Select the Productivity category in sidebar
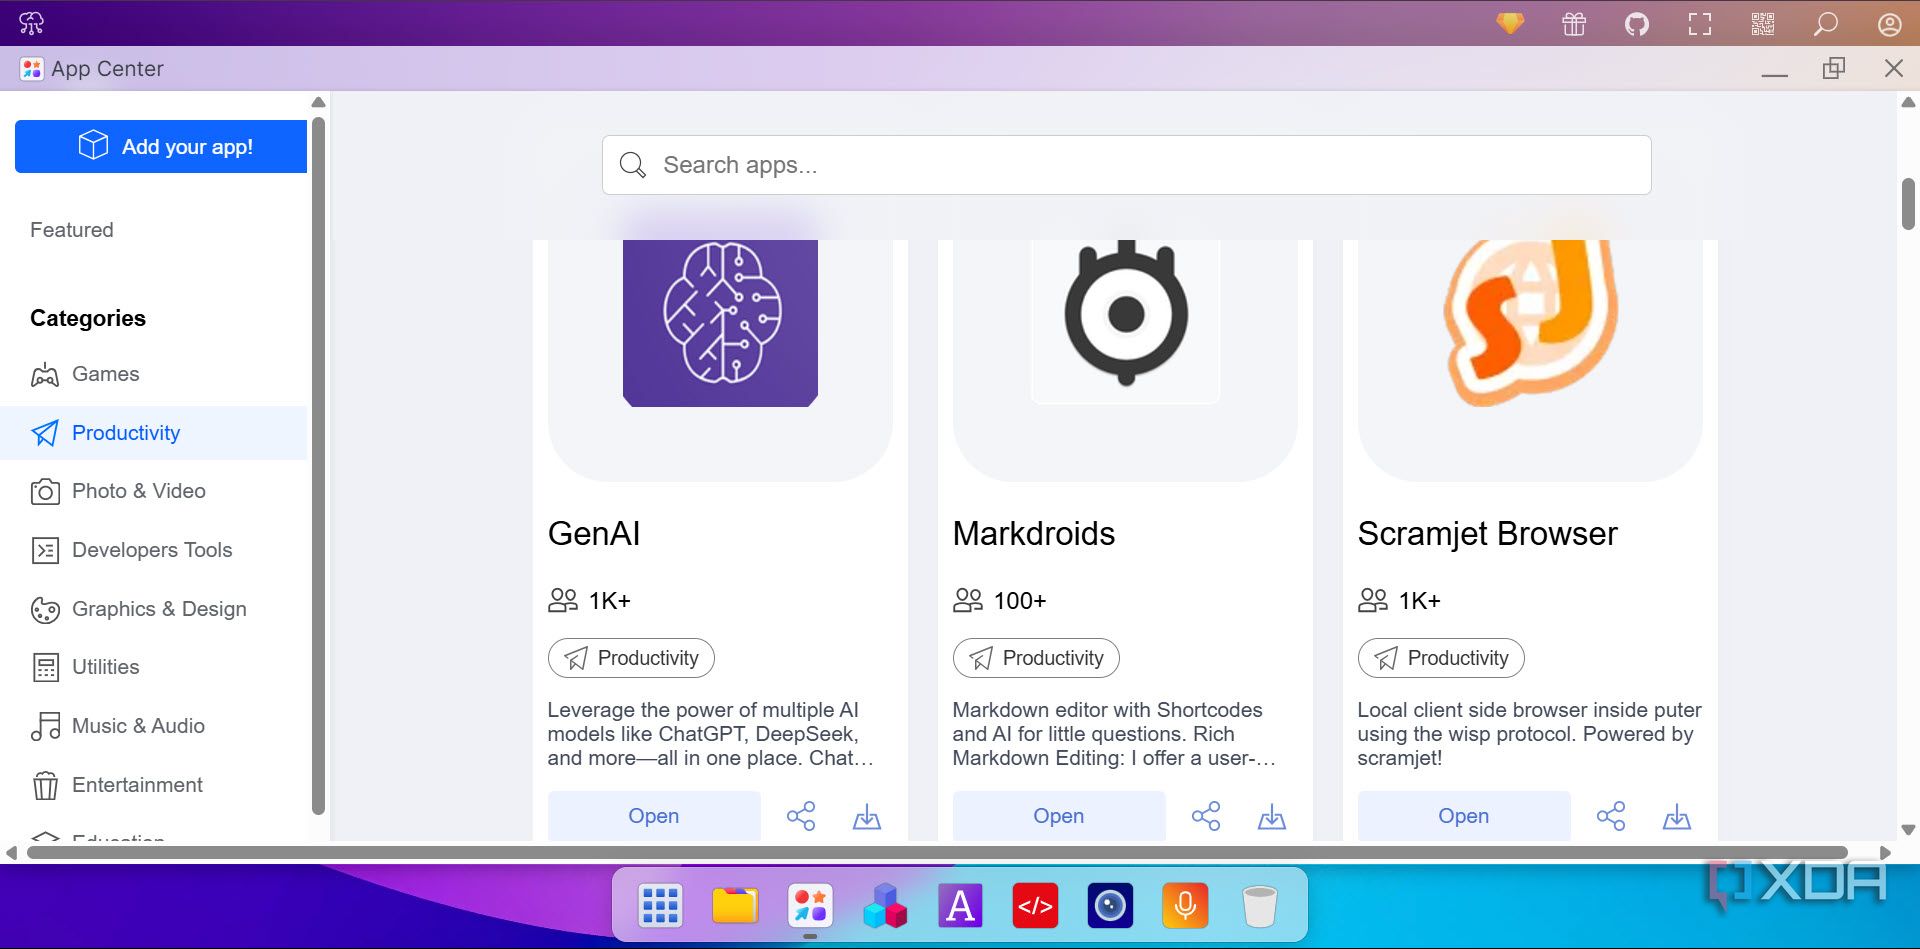 (x=154, y=433)
